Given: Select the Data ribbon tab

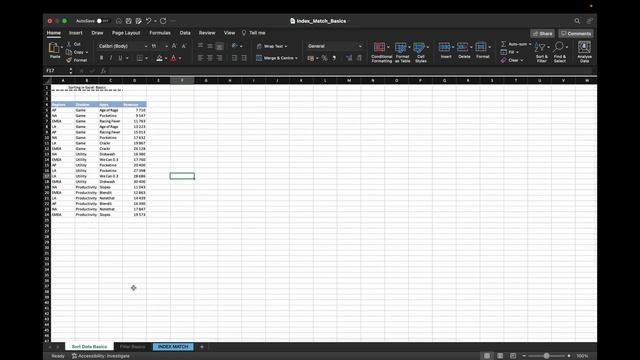Looking at the screenshot, I should [185, 33].
